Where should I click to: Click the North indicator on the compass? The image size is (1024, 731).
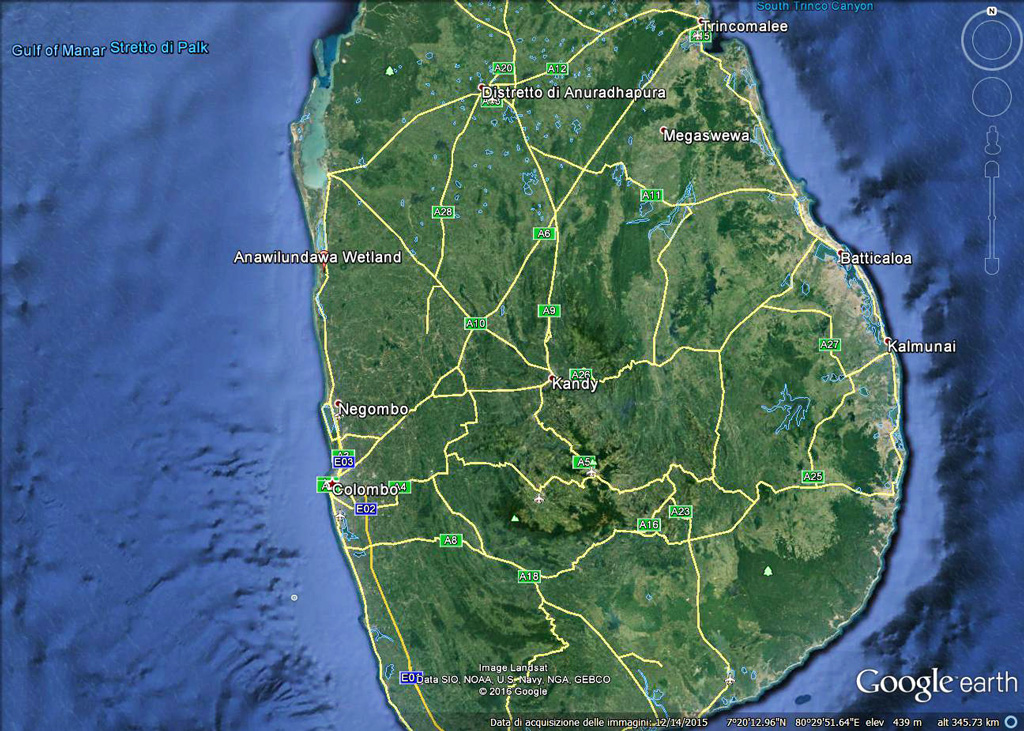991,11
